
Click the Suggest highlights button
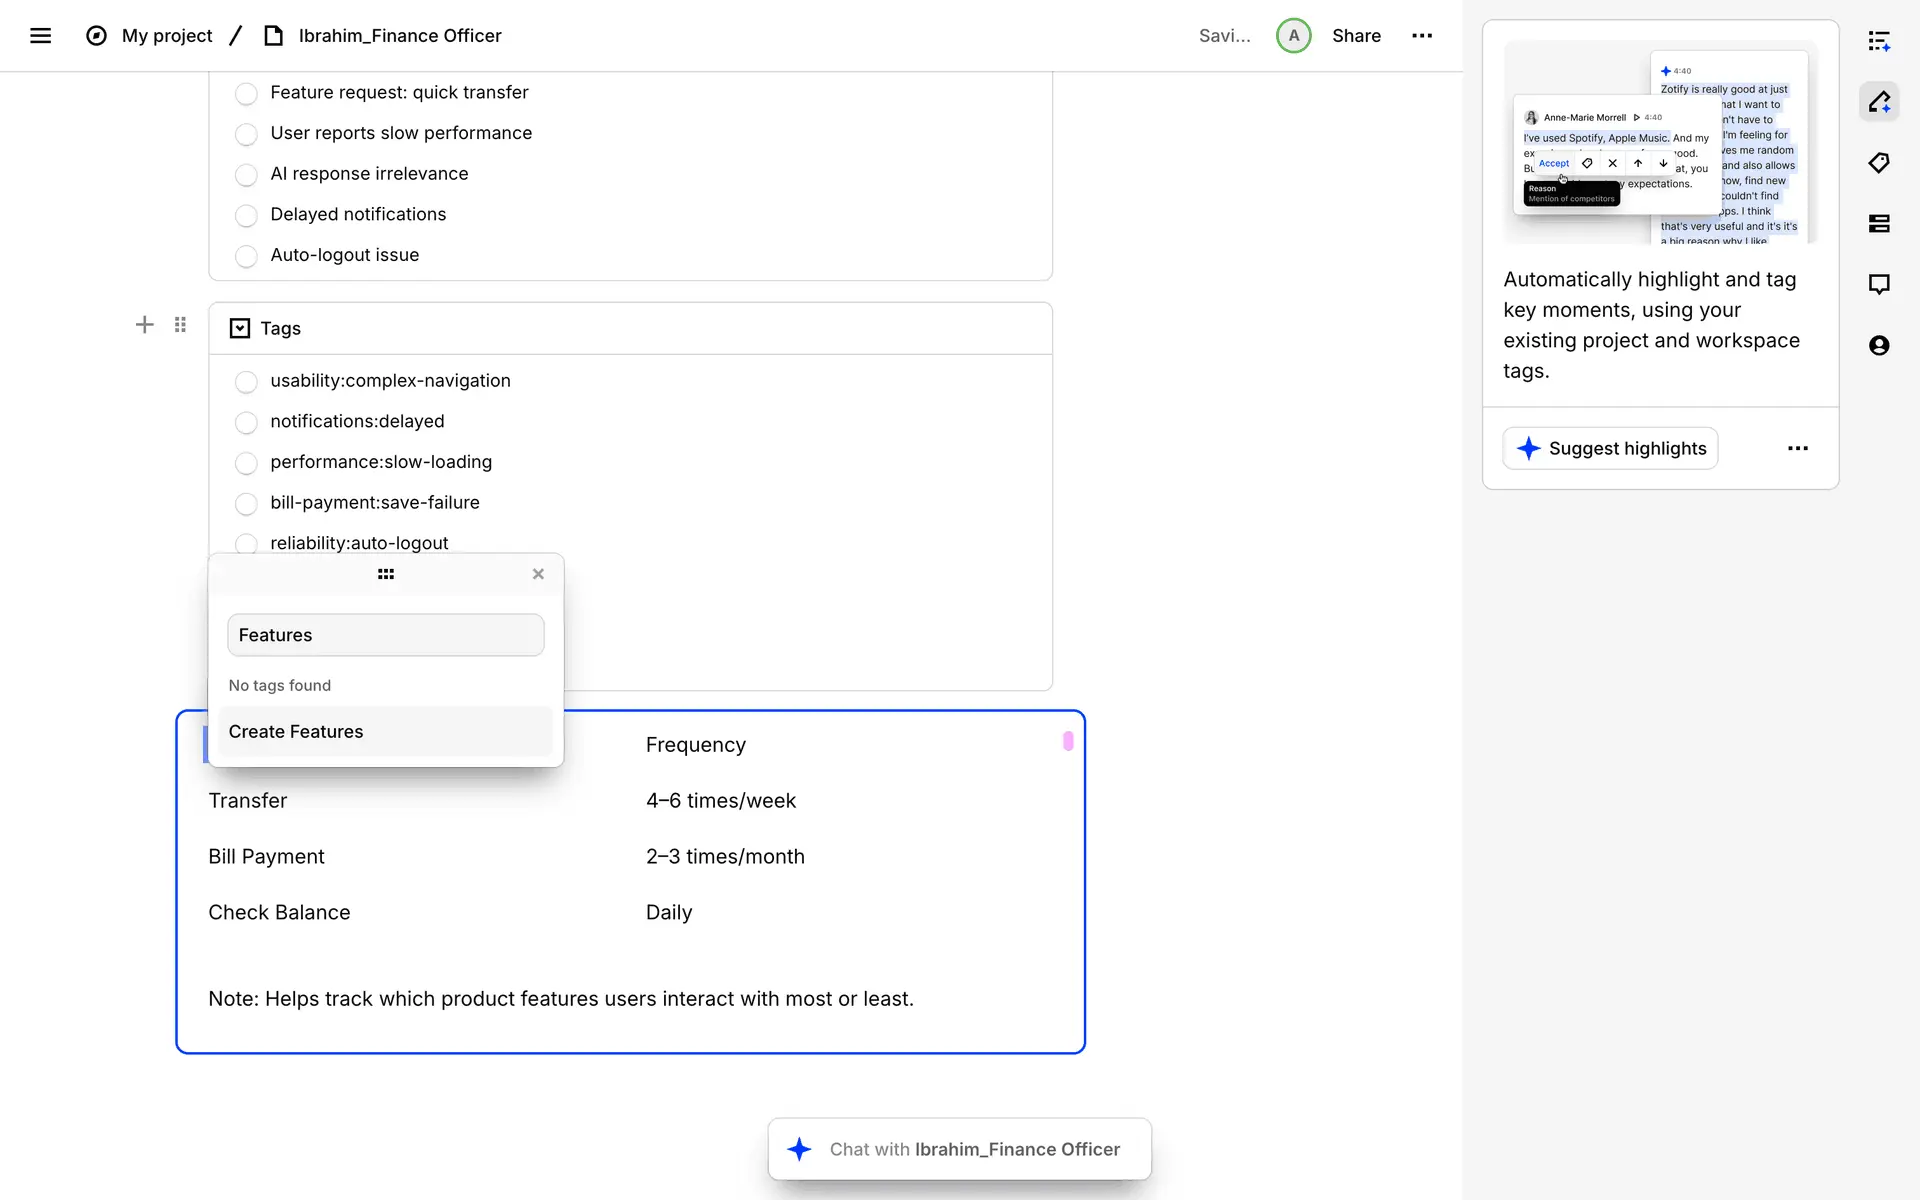(1610, 448)
